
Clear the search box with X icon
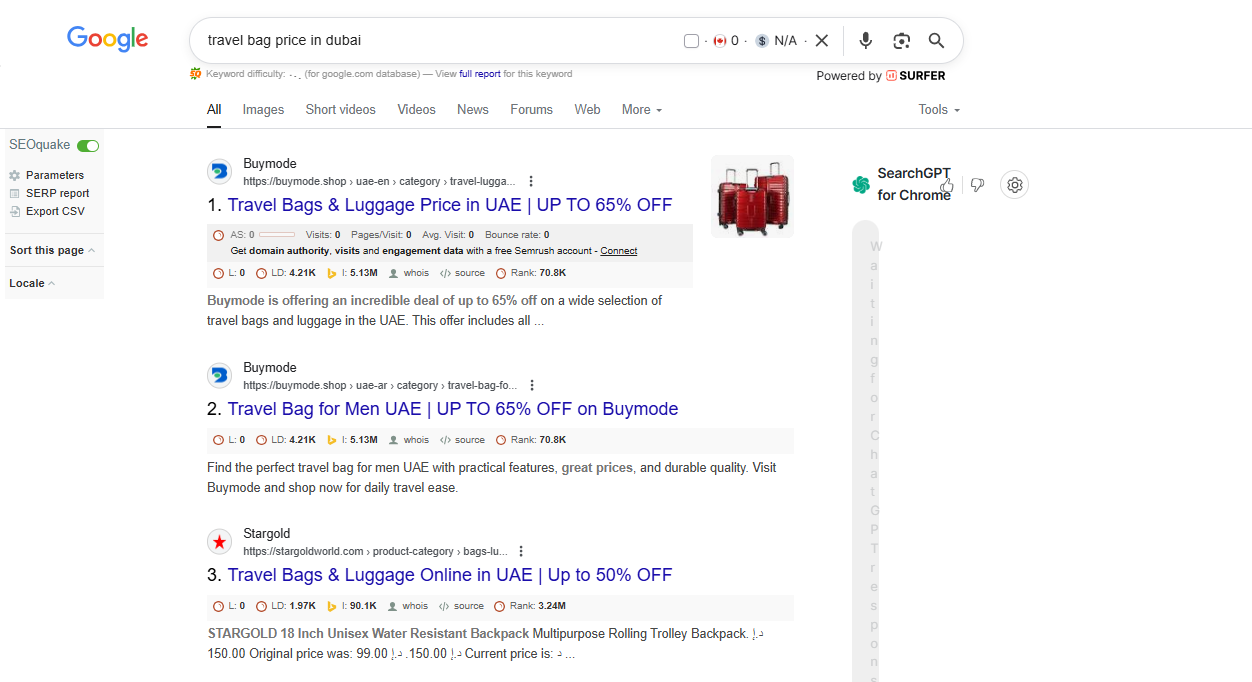(822, 40)
